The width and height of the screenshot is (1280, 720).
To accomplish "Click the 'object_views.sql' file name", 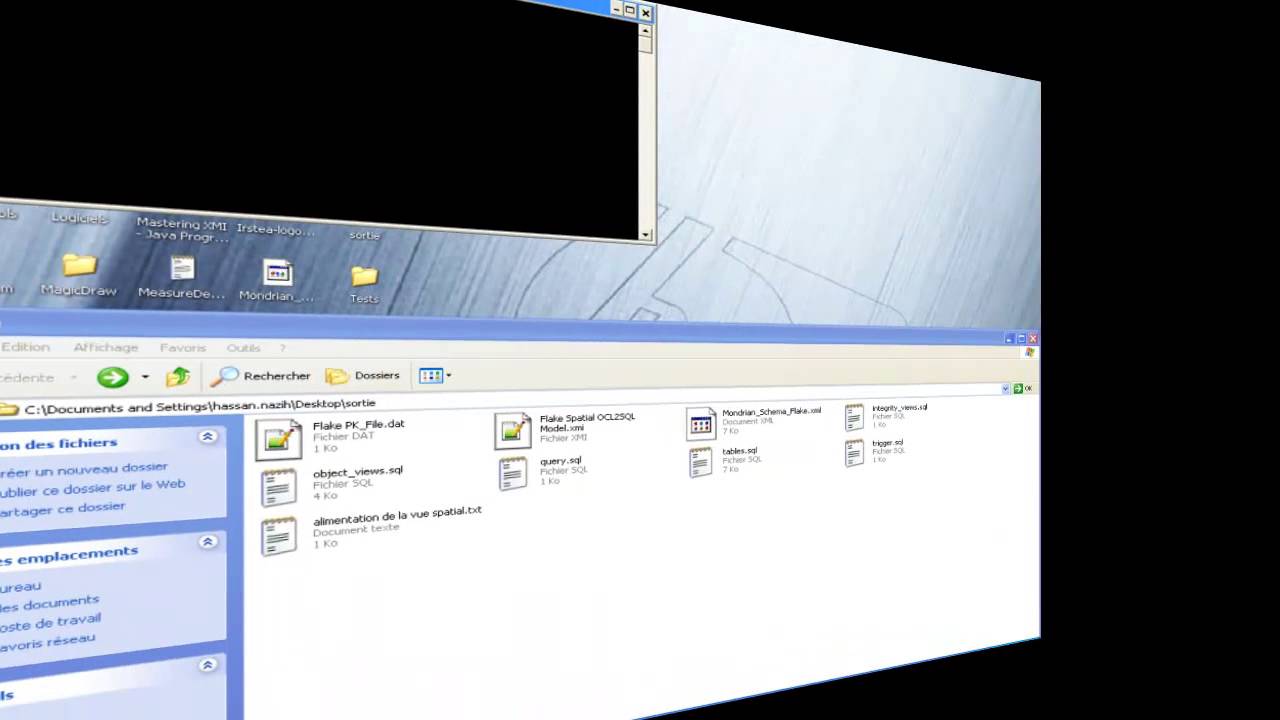I will [357, 471].
